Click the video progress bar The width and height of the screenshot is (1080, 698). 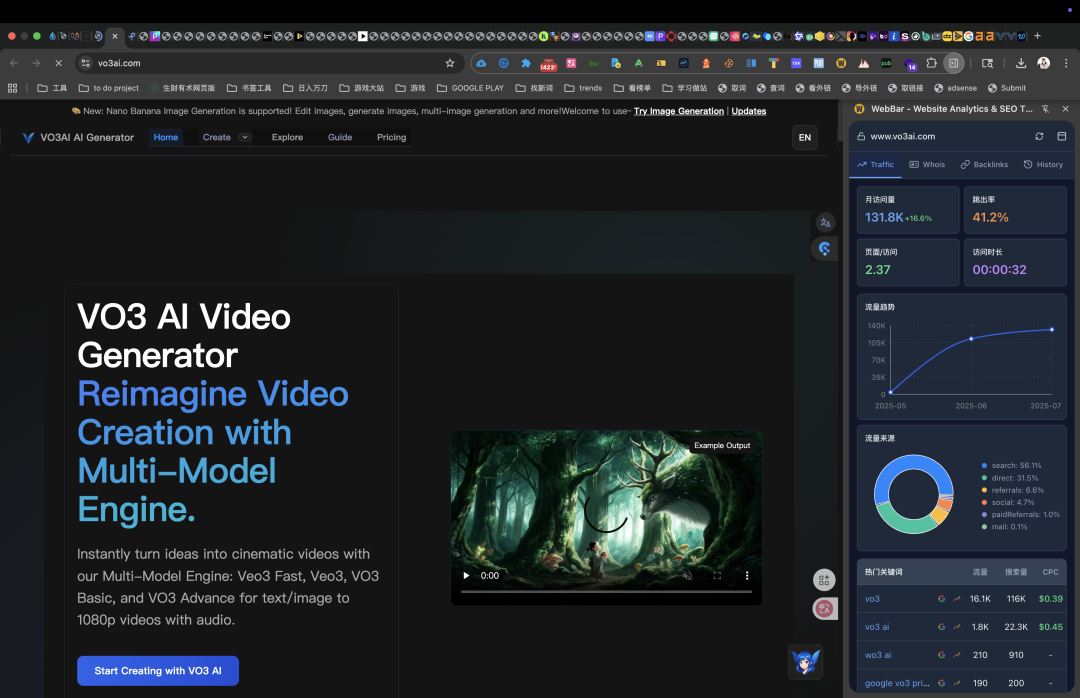coord(606,591)
